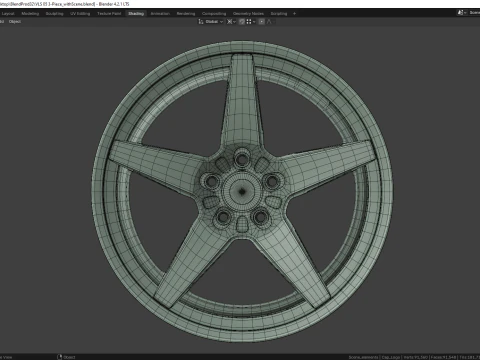Screen dimensions: 480x360
Task: Click the wheel center cap mesh
Action: pos(242,191)
